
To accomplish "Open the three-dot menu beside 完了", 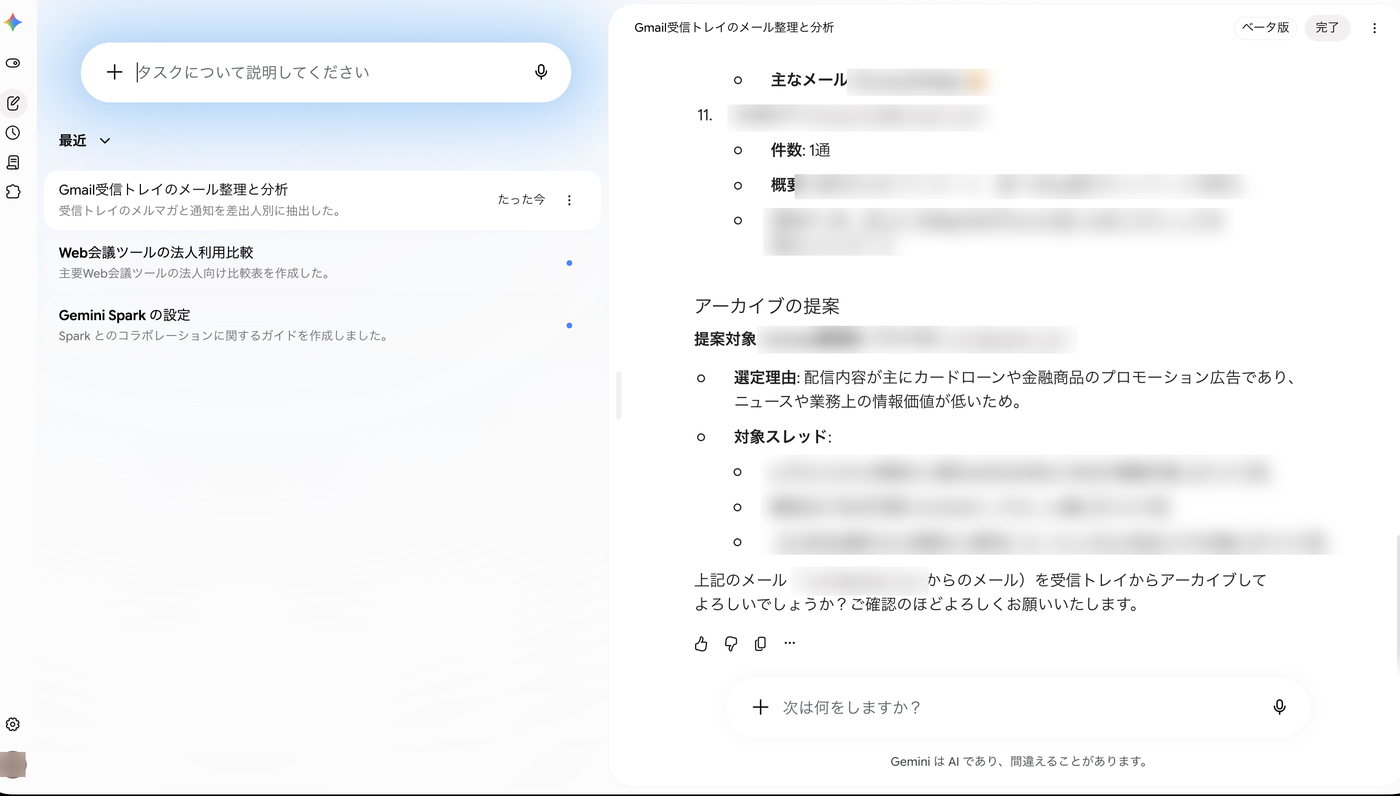I will click(x=1375, y=28).
